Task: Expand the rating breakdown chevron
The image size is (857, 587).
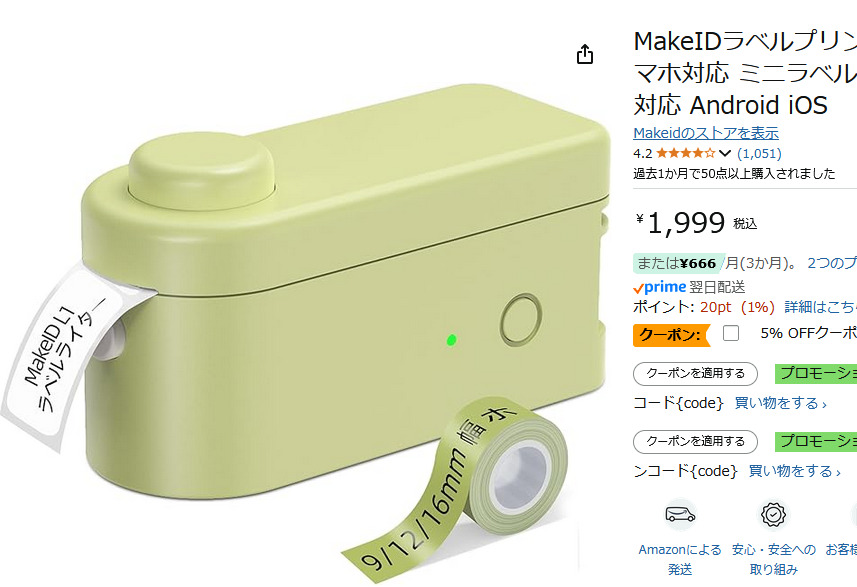Action: pyautogui.click(x=725, y=154)
